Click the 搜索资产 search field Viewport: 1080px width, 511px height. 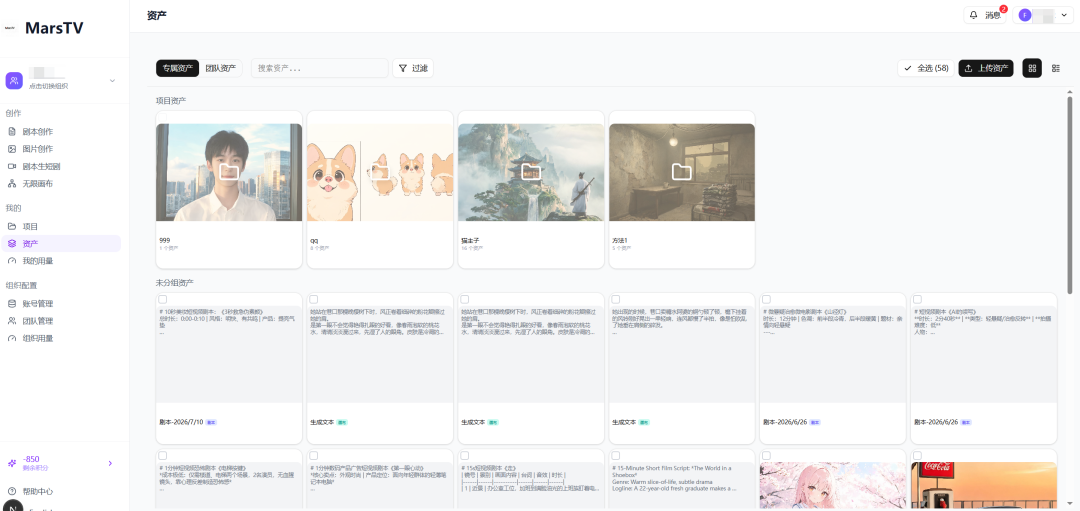(x=320, y=68)
